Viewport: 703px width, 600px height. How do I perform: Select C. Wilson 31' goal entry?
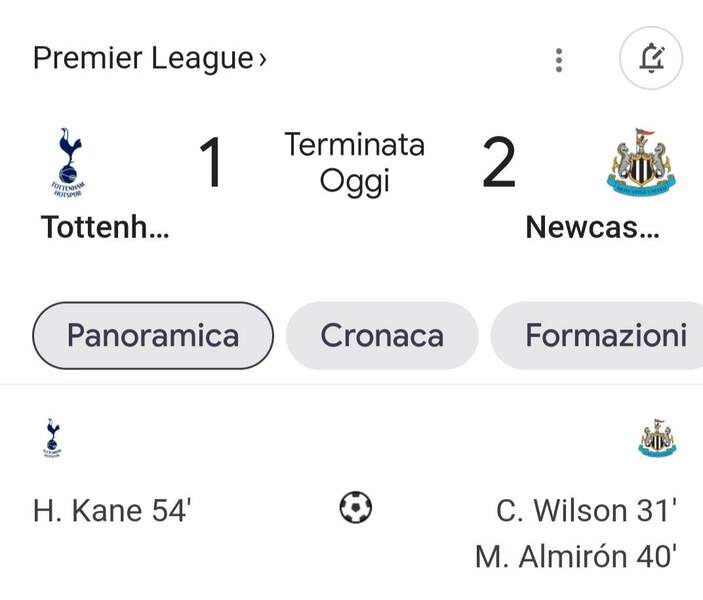click(587, 510)
